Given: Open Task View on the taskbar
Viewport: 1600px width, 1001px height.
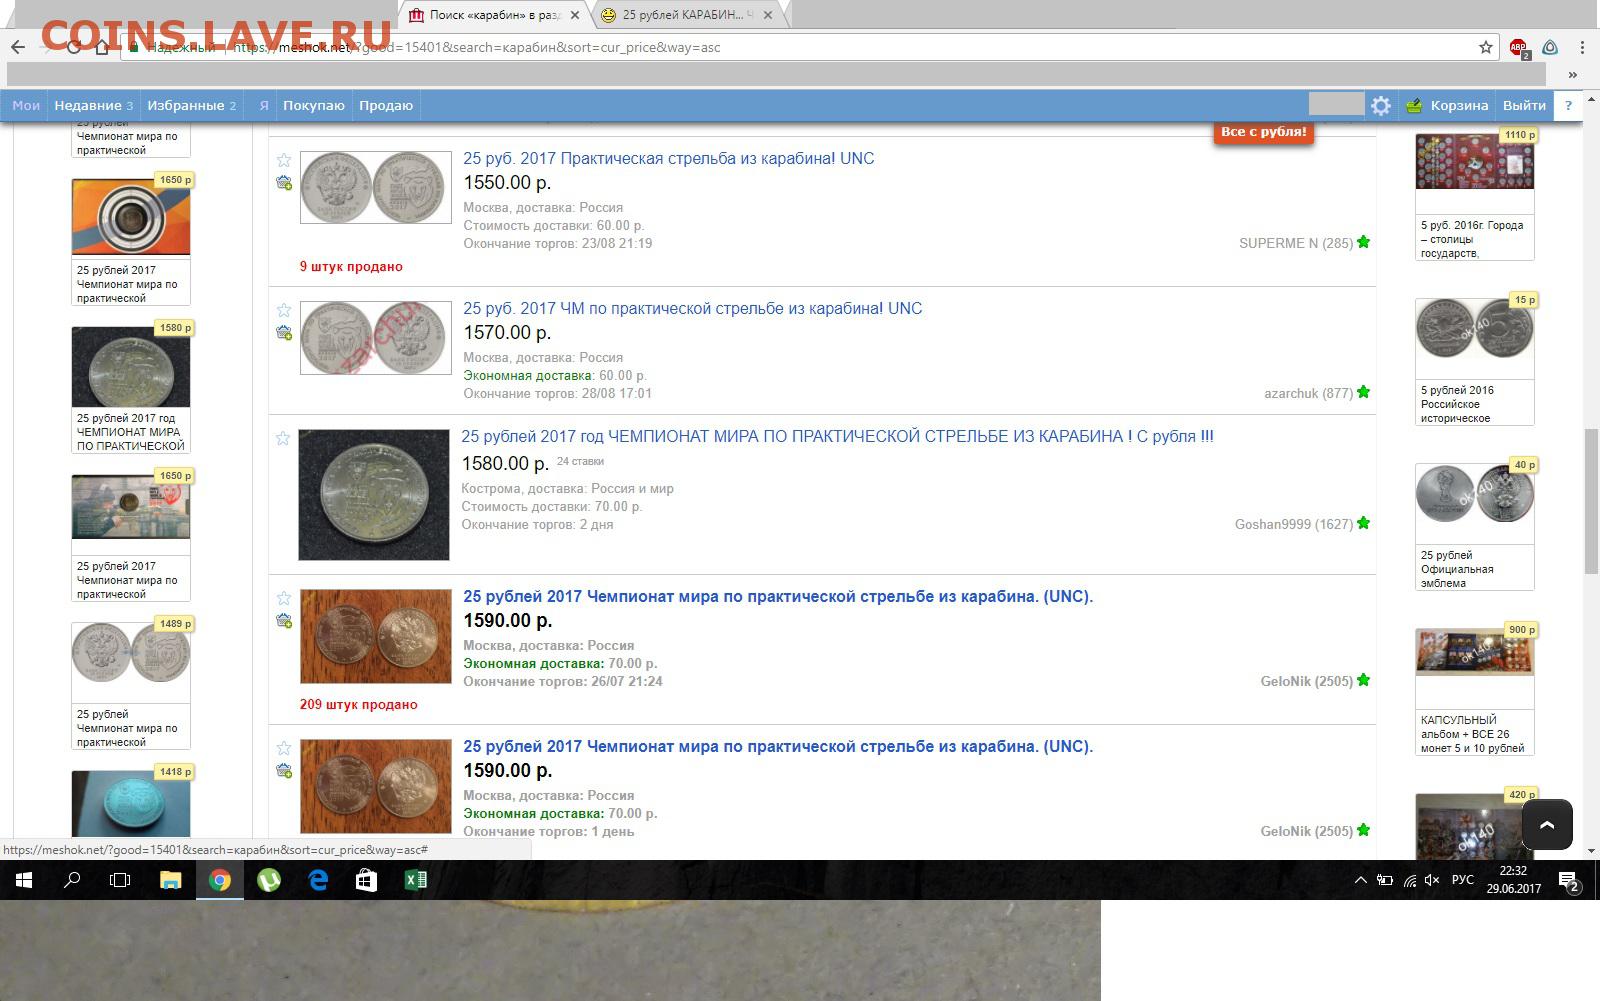Looking at the screenshot, I should (120, 880).
